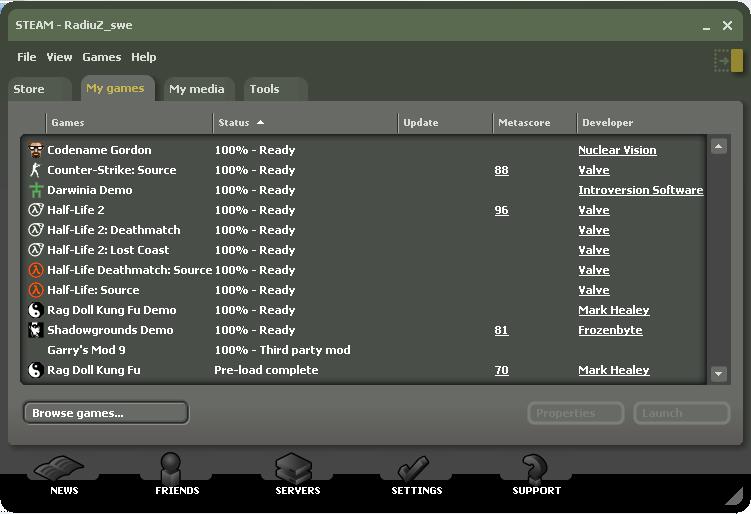
Task: Open Steam Settings
Action: pyautogui.click(x=416, y=475)
